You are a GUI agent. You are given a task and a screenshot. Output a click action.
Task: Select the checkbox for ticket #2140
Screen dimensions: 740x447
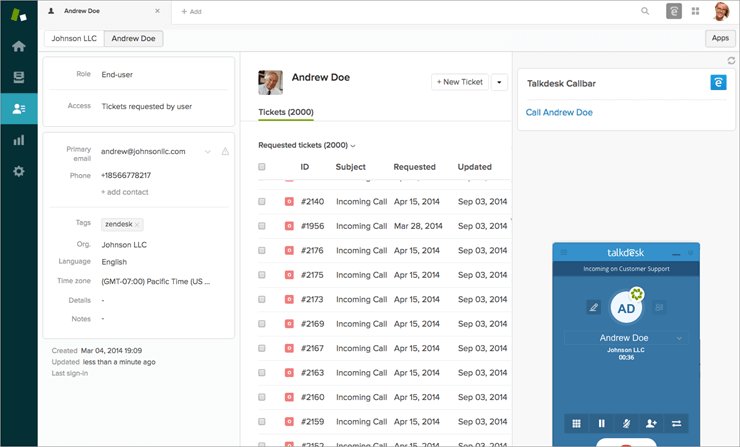coord(262,201)
